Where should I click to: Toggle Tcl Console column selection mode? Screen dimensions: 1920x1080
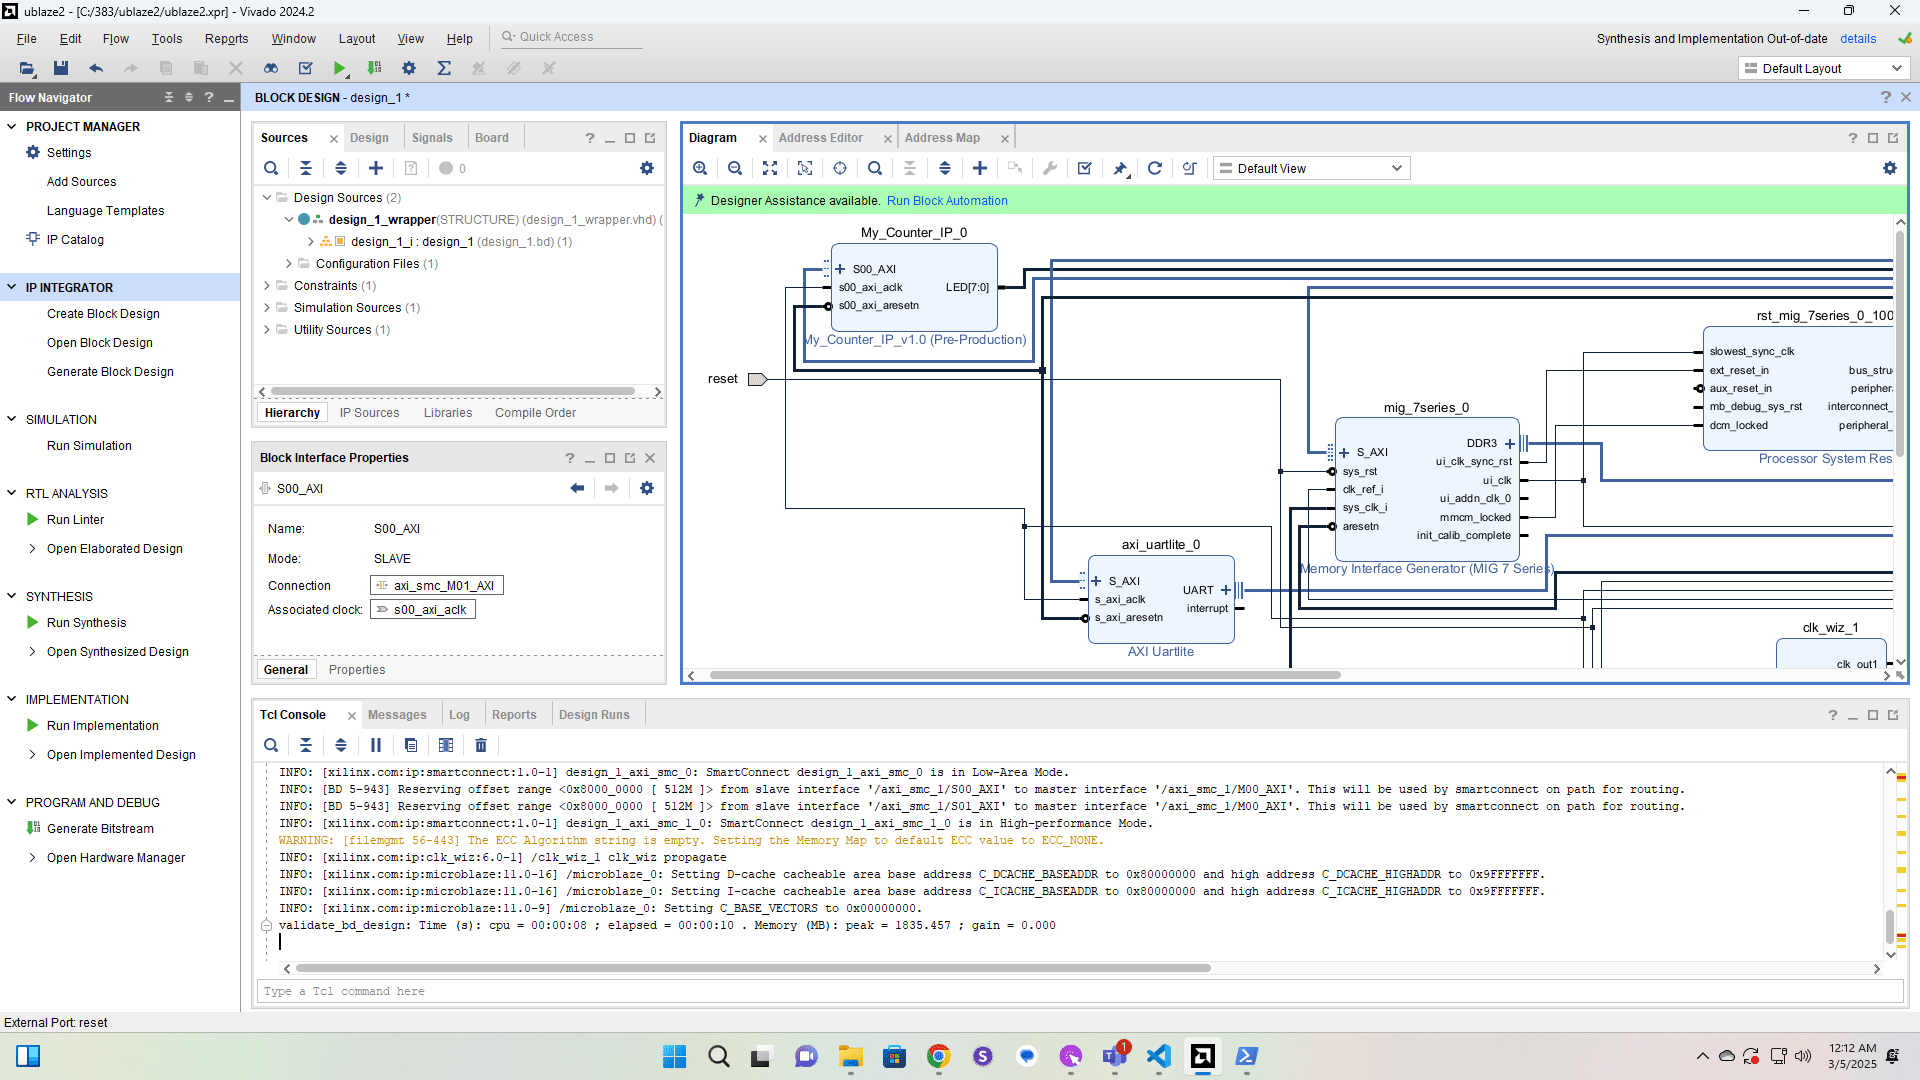[446, 745]
